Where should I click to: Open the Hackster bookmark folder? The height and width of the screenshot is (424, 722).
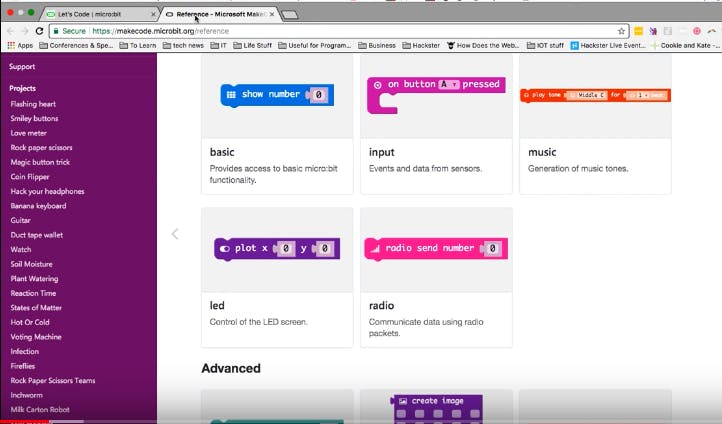[421, 45]
